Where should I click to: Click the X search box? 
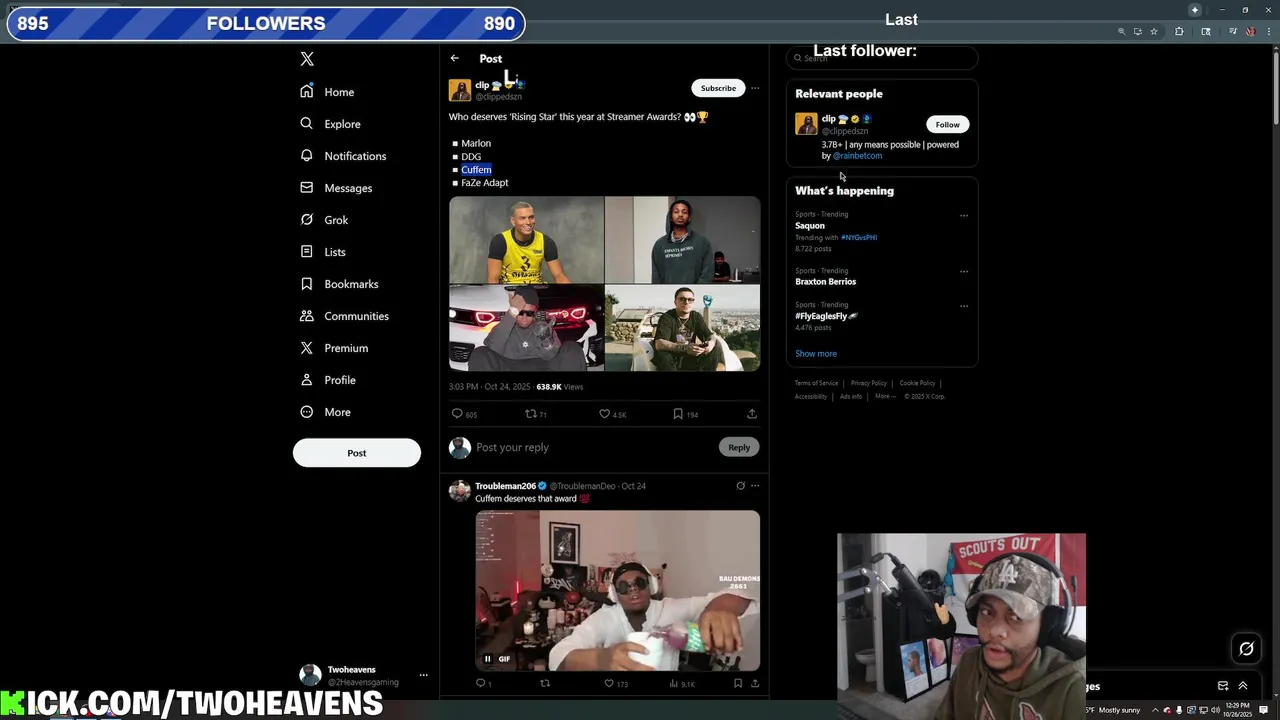pos(882,58)
